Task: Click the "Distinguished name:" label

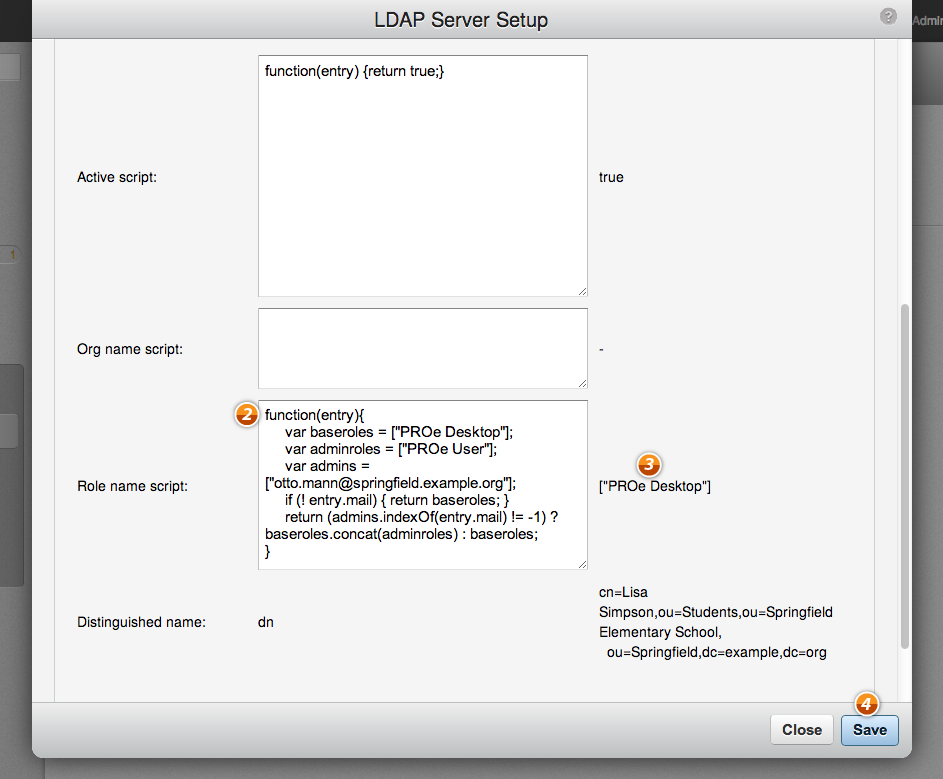Action: 141,622
